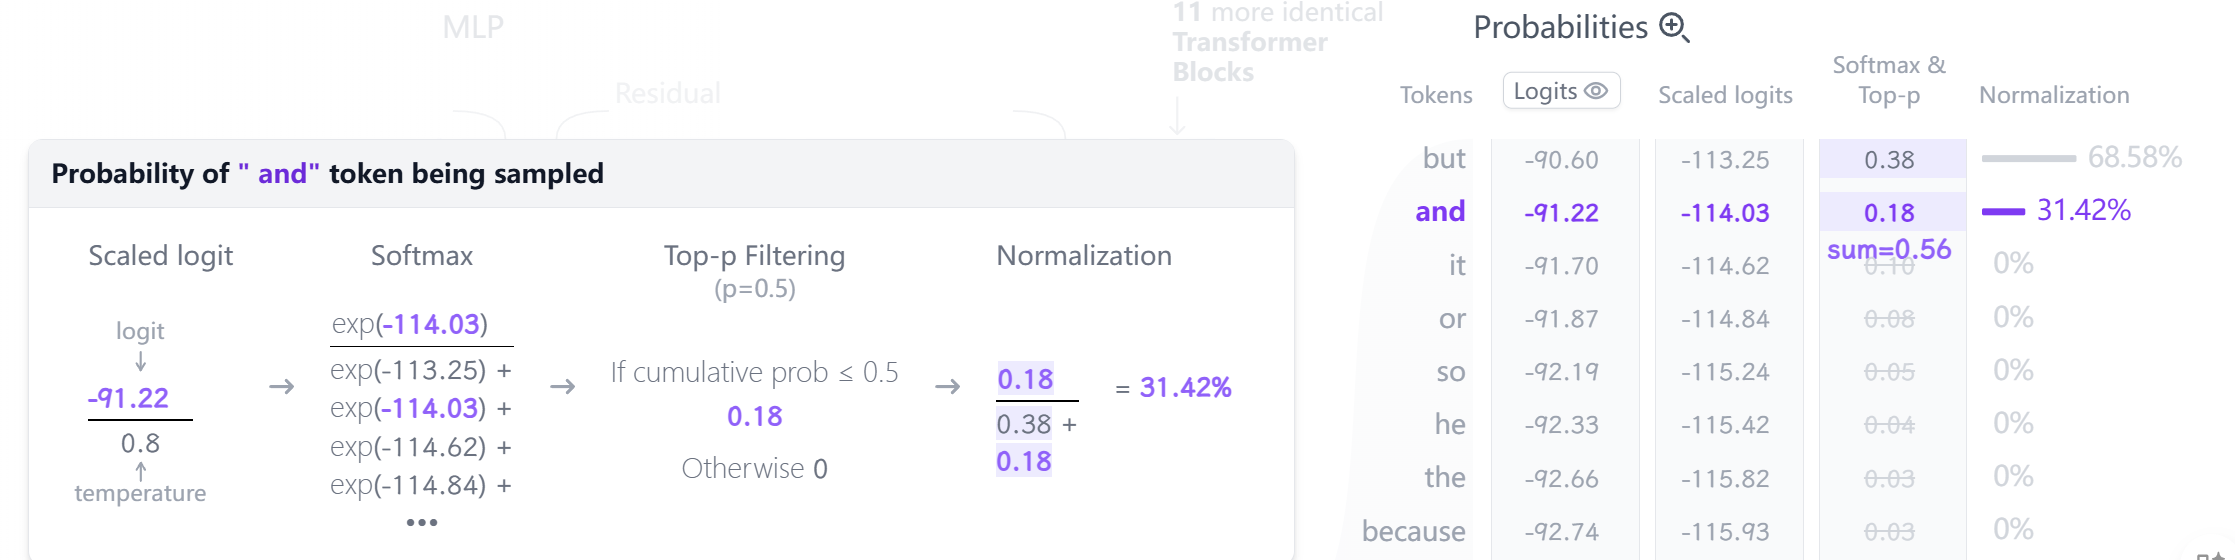Click the 31.42% normalization result
The width and height of the screenshot is (2235, 560).
1185,388
